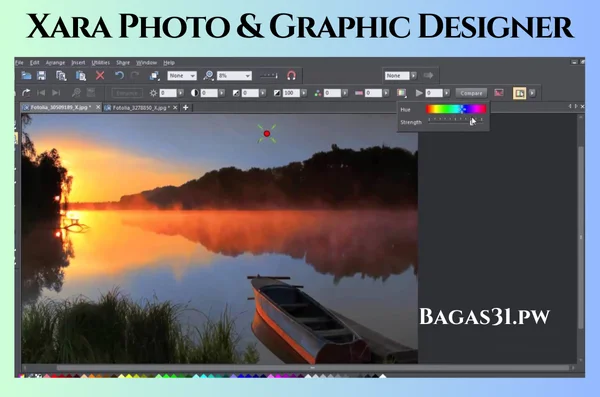Click the red levels histogram icon
This screenshot has width=600, height=397.
pos(499,93)
